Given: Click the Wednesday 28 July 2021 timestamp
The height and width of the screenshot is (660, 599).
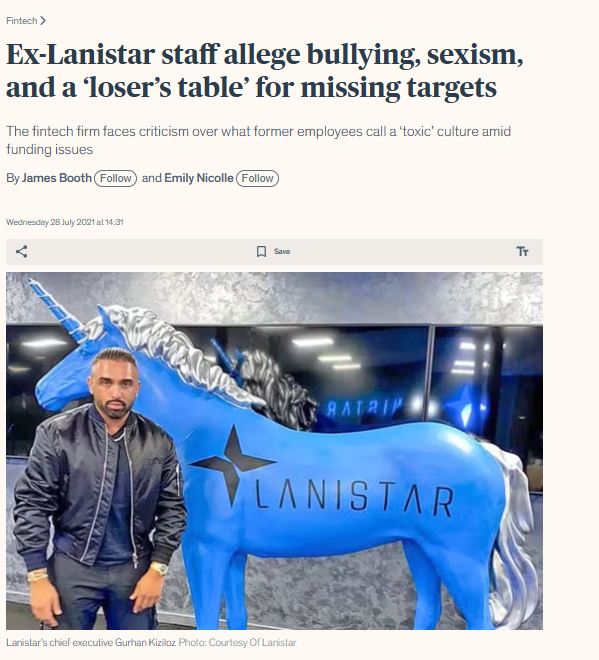Looking at the screenshot, I should tap(65, 222).
